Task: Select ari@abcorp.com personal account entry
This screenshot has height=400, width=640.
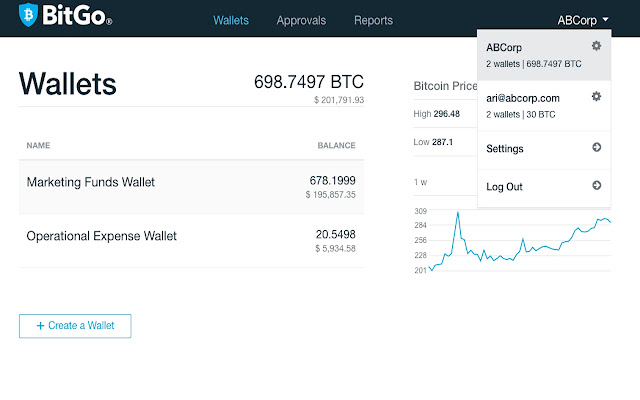Action: click(544, 106)
